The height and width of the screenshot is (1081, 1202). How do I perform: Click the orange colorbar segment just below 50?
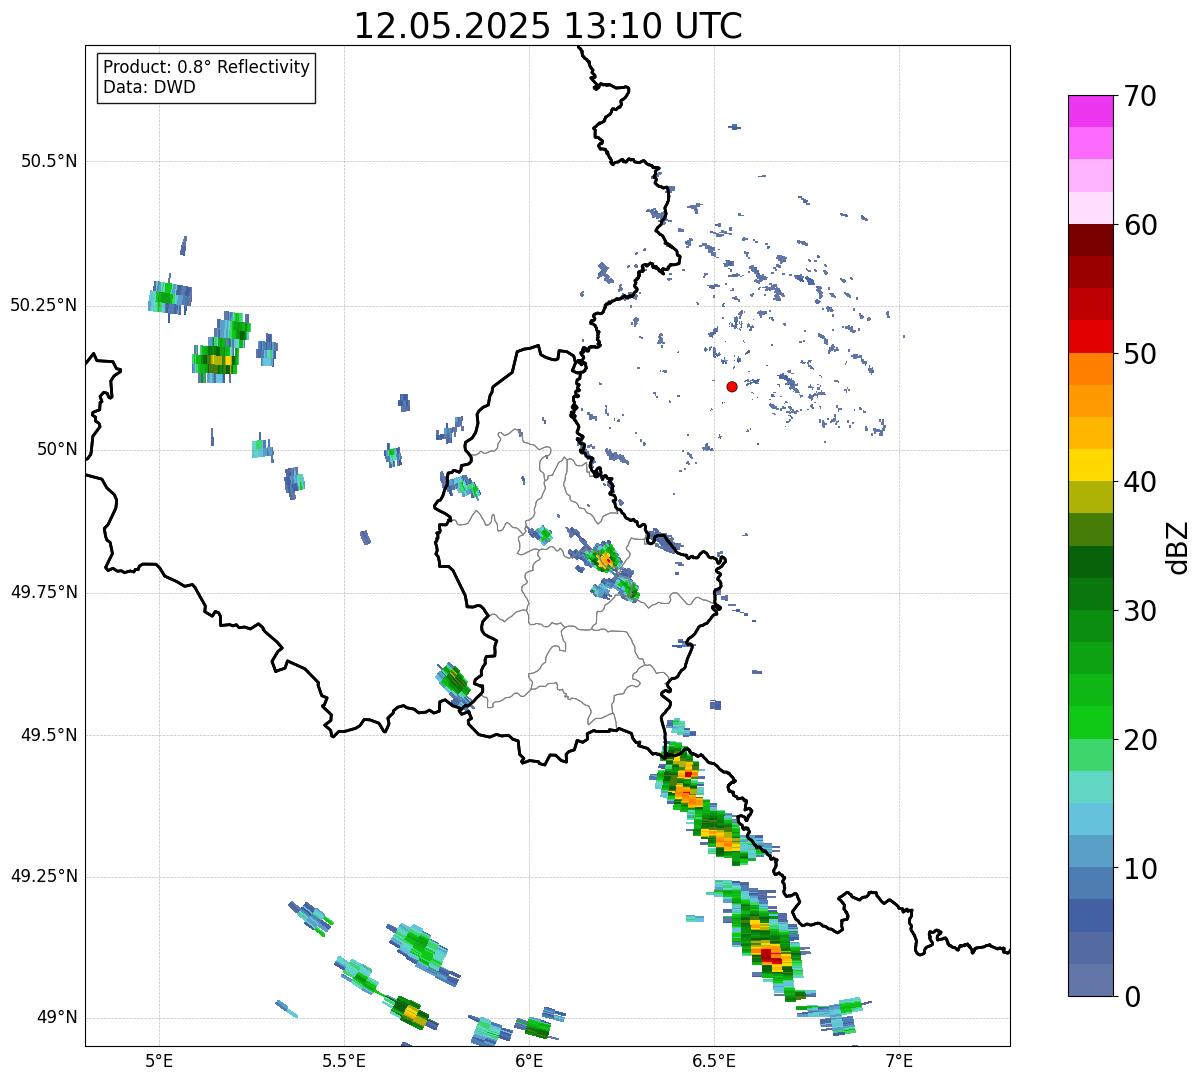coord(1090,369)
